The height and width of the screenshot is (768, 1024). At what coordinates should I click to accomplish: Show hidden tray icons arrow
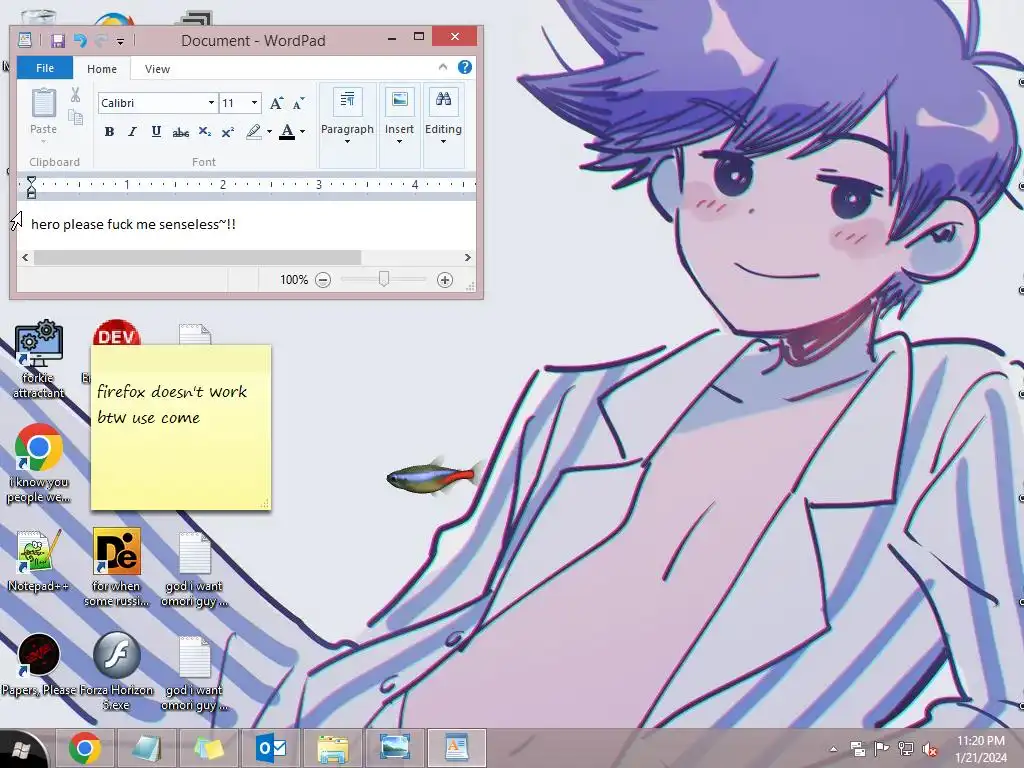pos(833,749)
